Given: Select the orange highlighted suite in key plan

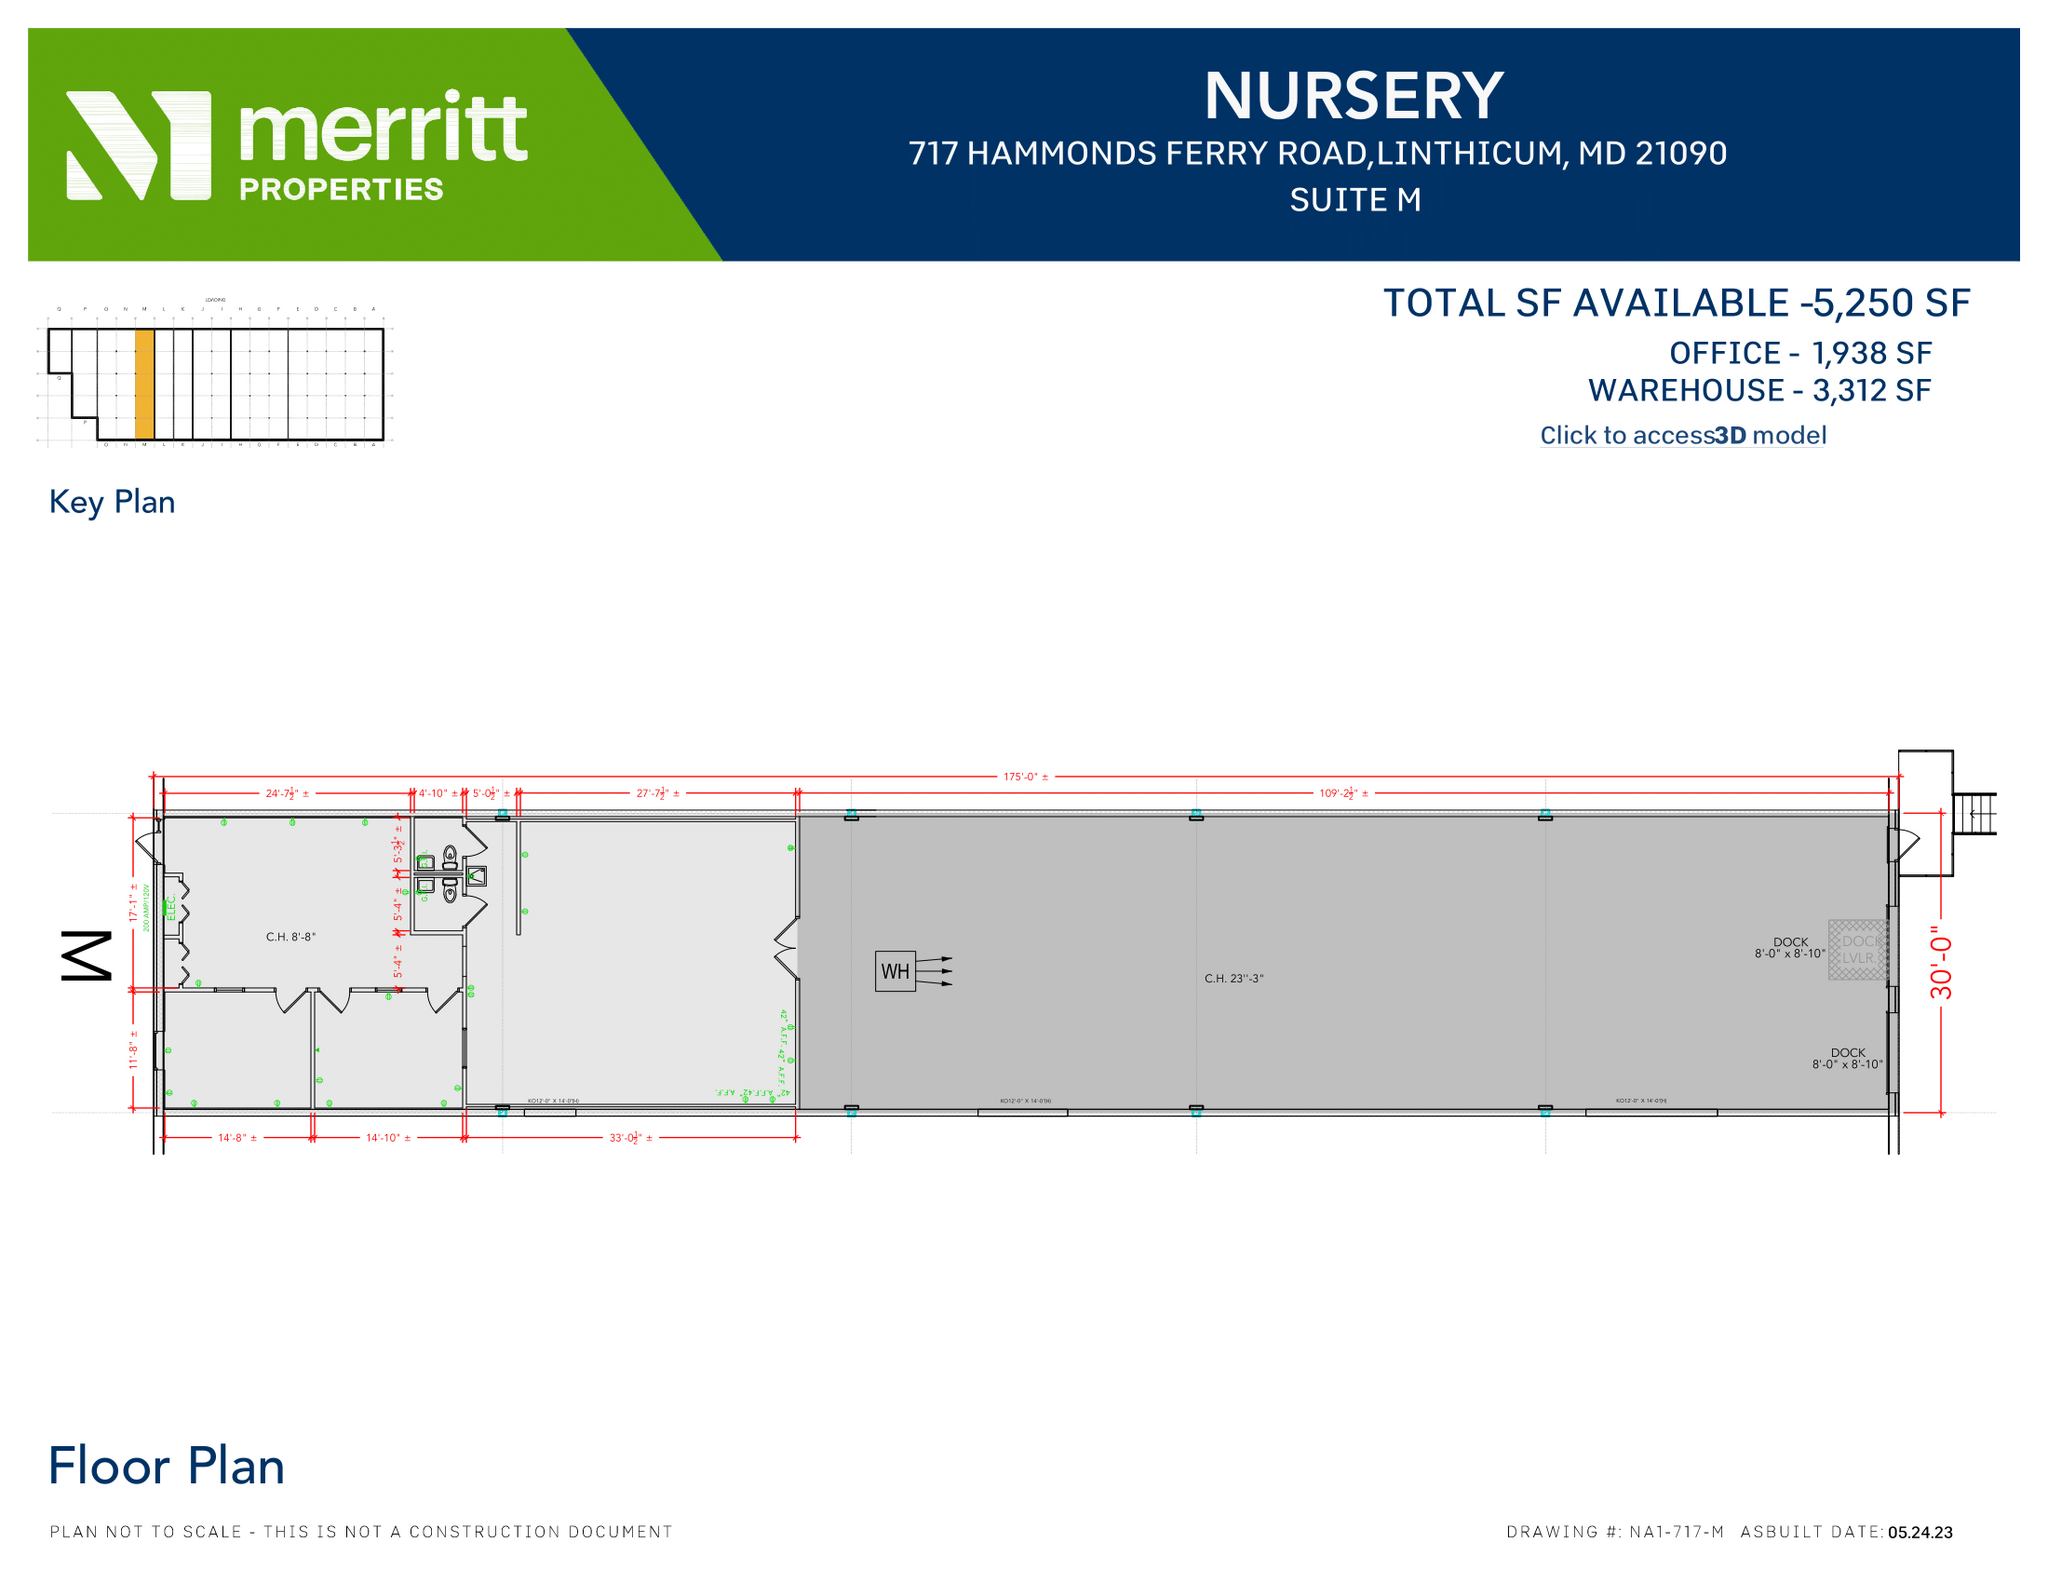Looking at the screenshot, I should (144, 384).
